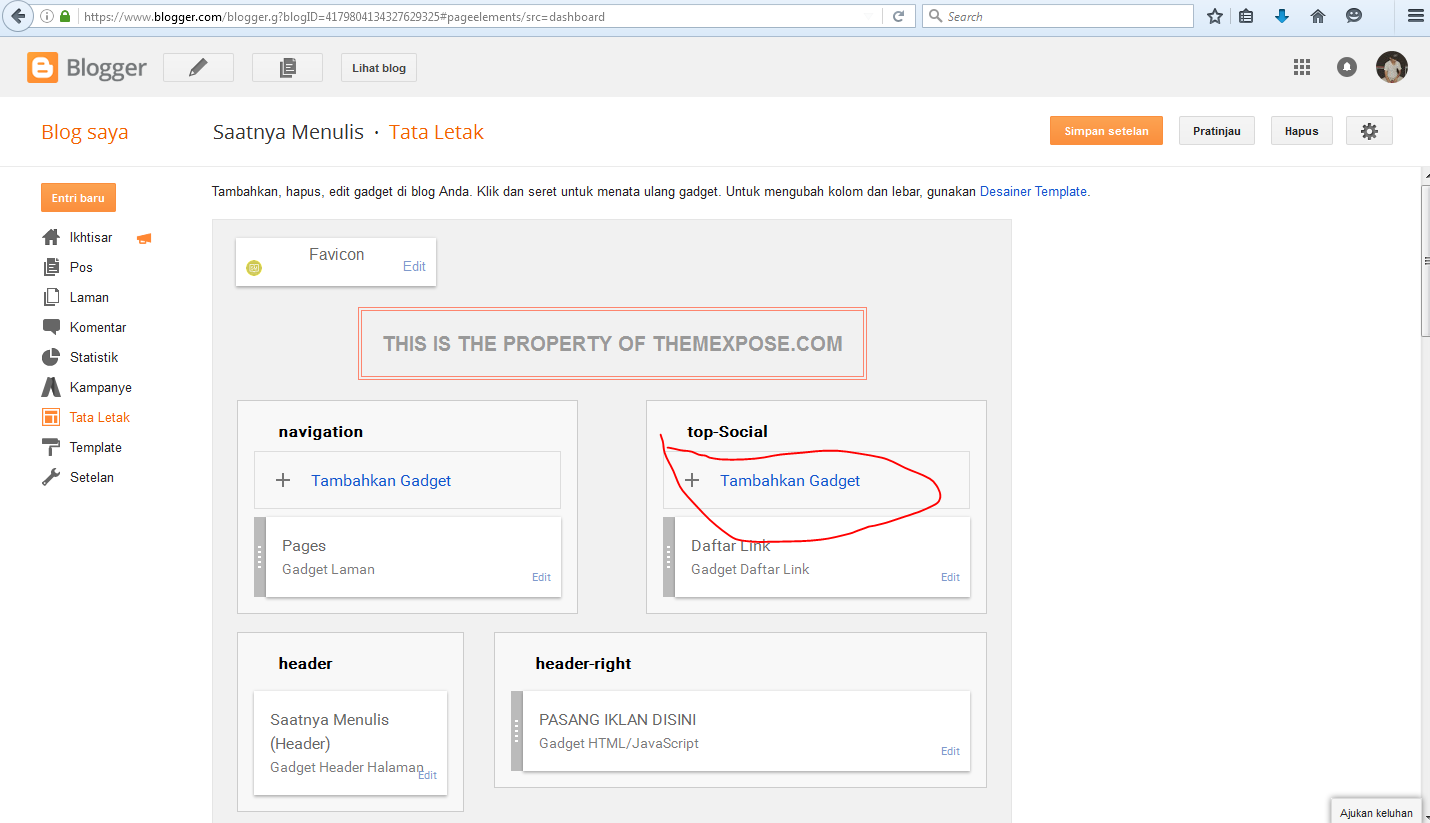Click the header-right section title
The width and height of the screenshot is (1430, 823).
583,664
